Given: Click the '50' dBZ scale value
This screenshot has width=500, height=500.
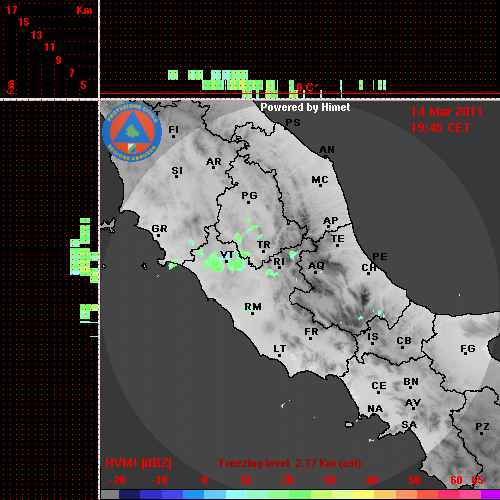Looking at the screenshot, I should (x=414, y=480).
